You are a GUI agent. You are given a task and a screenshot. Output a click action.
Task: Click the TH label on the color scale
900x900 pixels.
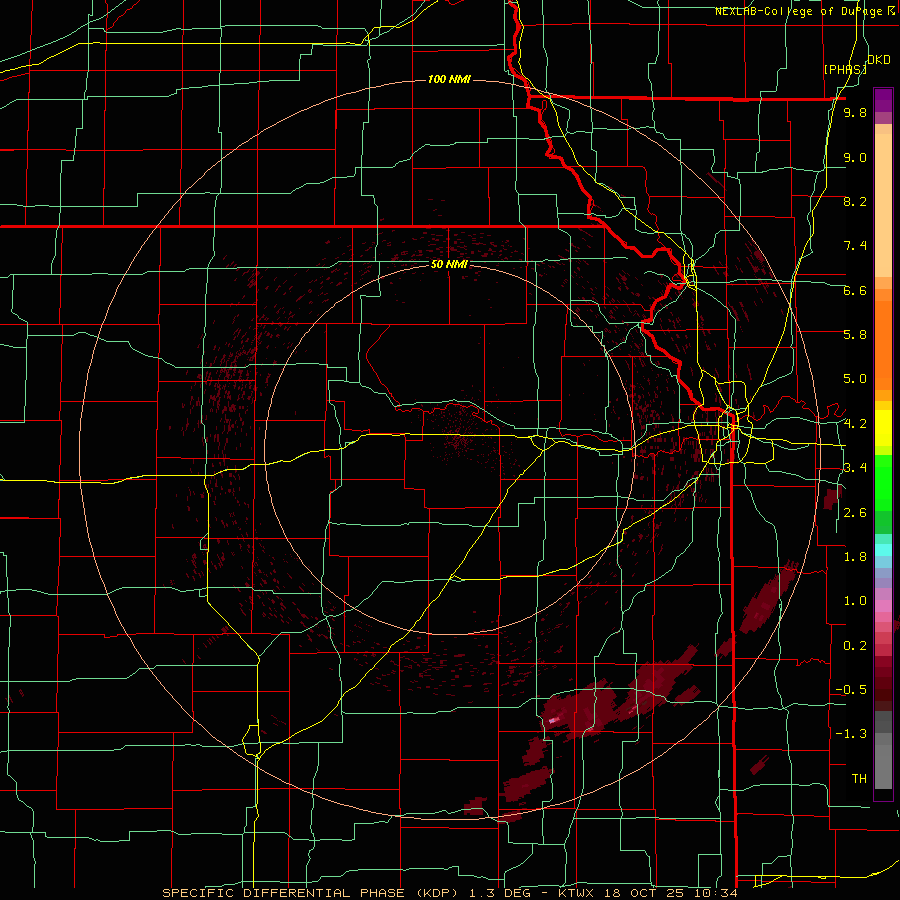[x=859, y=779]
